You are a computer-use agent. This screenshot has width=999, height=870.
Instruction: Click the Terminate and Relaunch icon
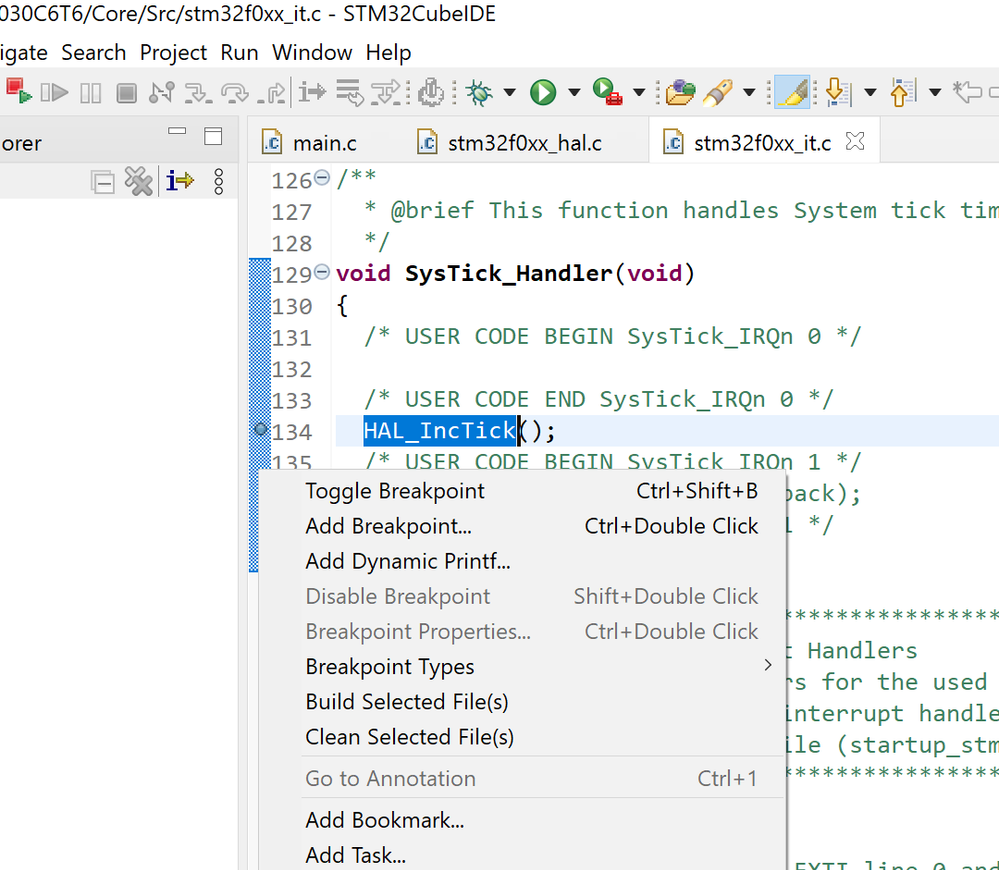click(x=18, y=91)
